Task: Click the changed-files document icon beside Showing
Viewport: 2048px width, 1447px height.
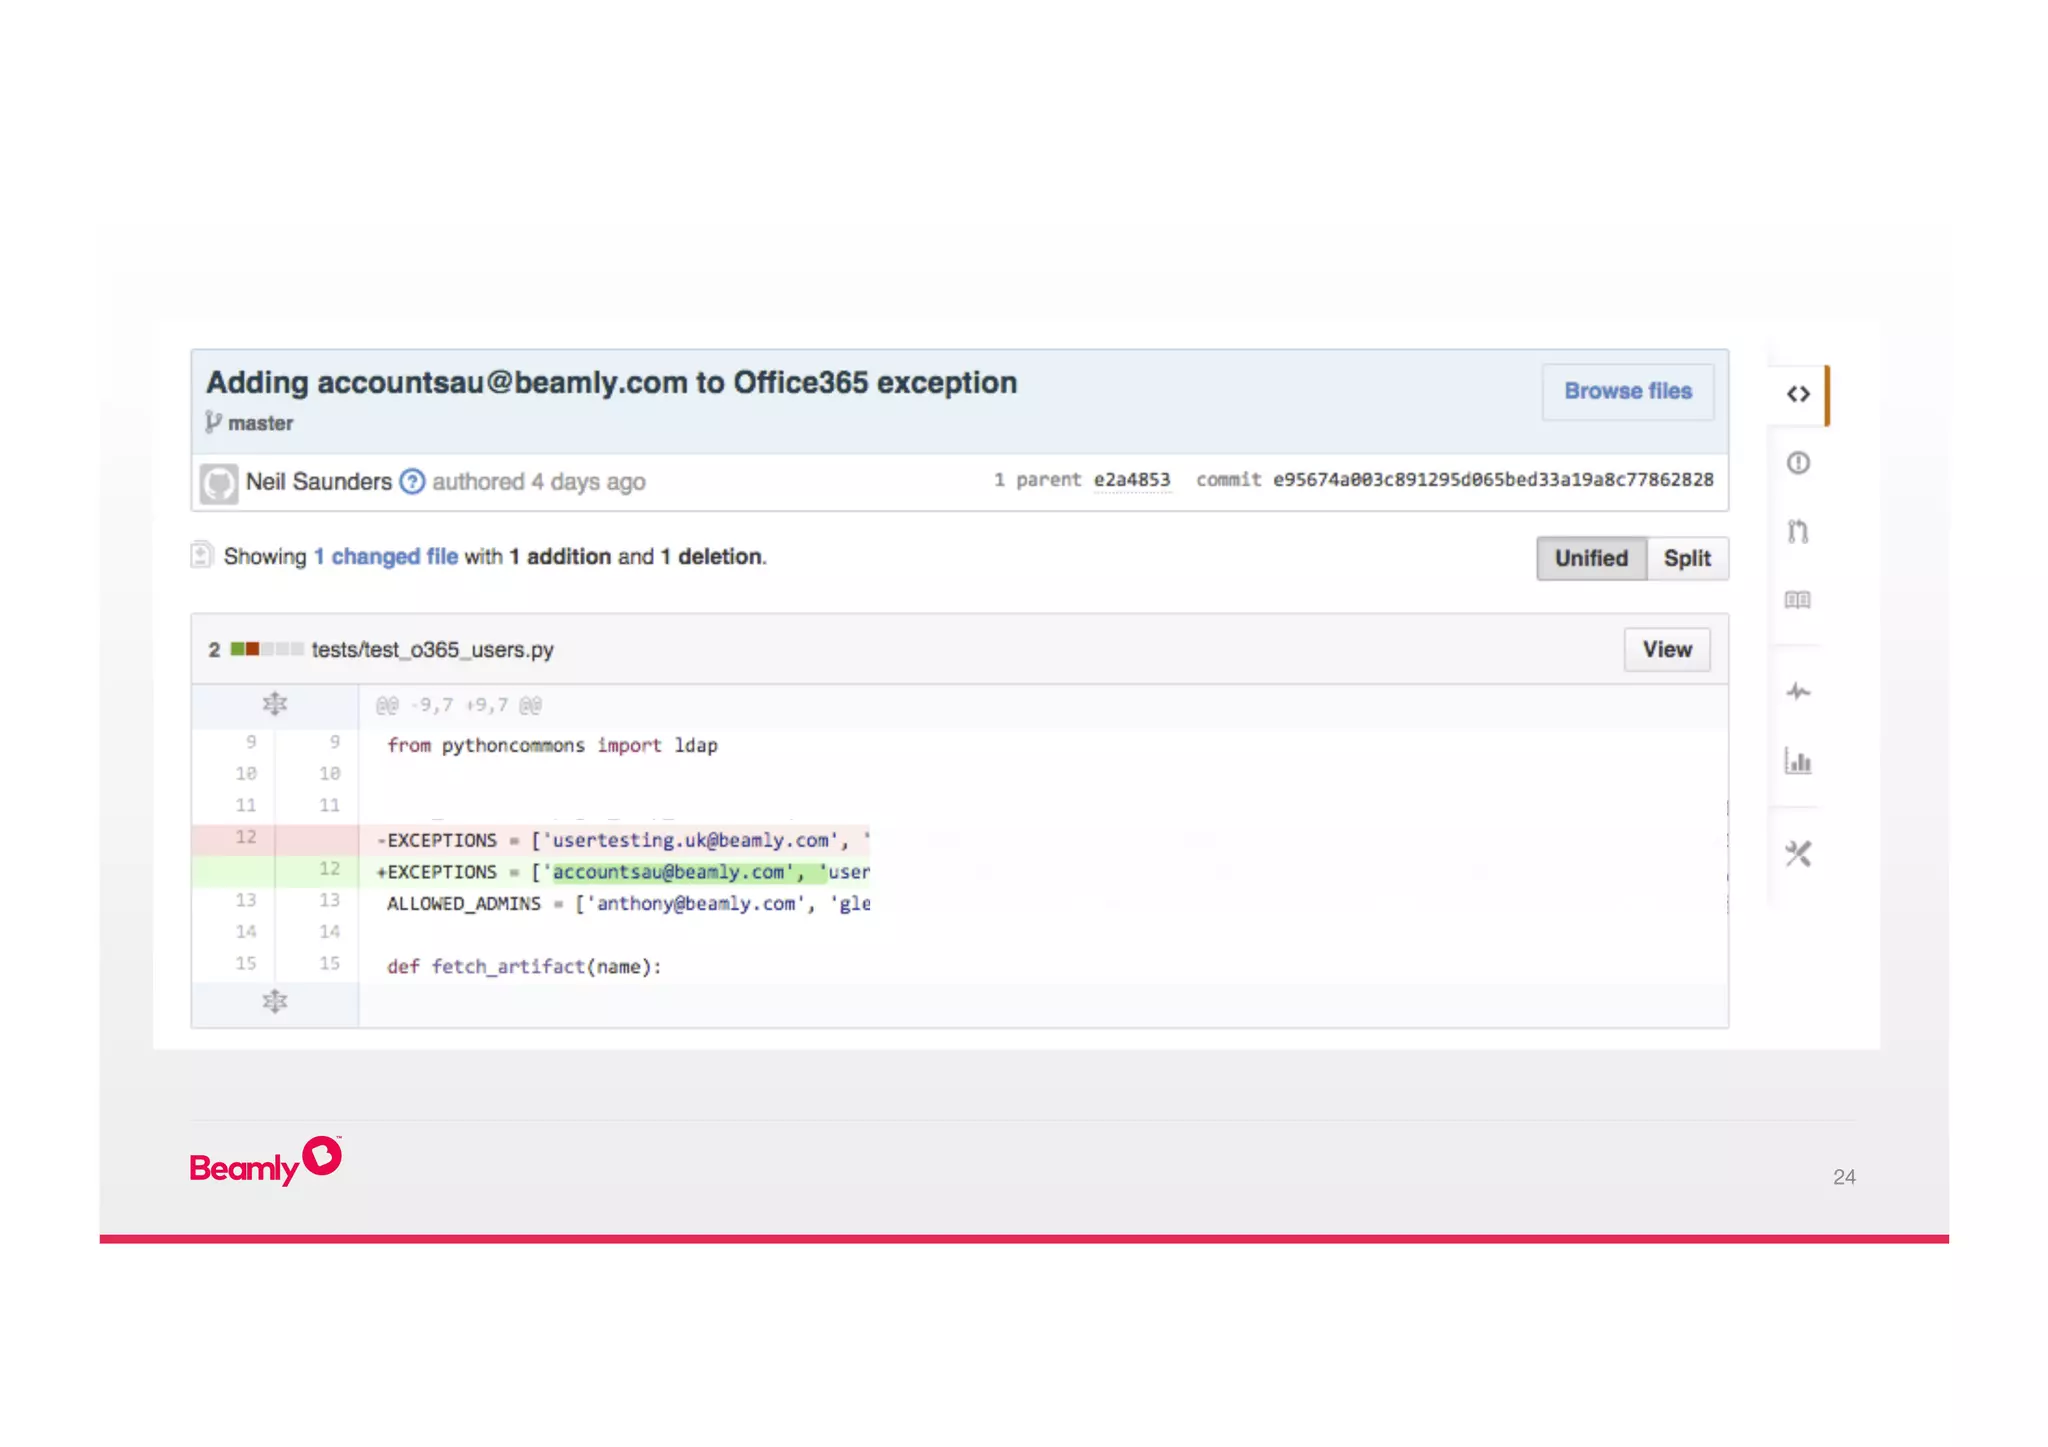Action: (x=202, y=555)
